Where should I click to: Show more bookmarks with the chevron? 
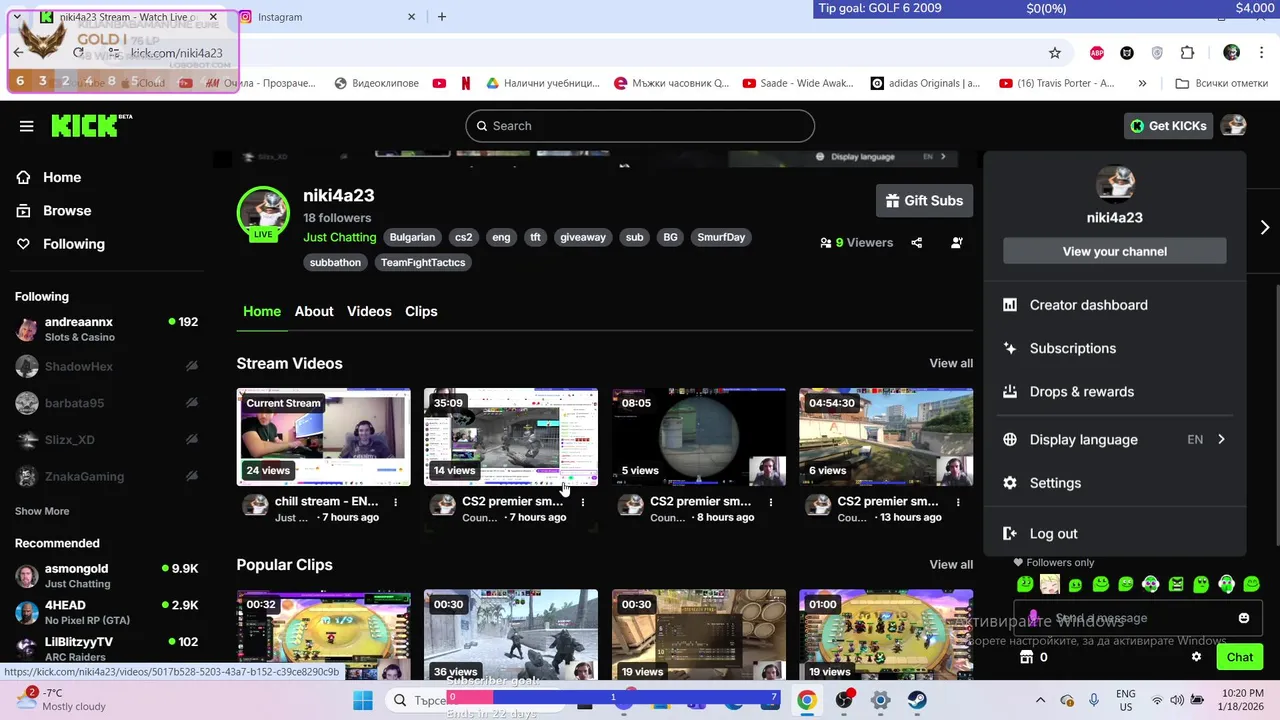coord(1142,83)
